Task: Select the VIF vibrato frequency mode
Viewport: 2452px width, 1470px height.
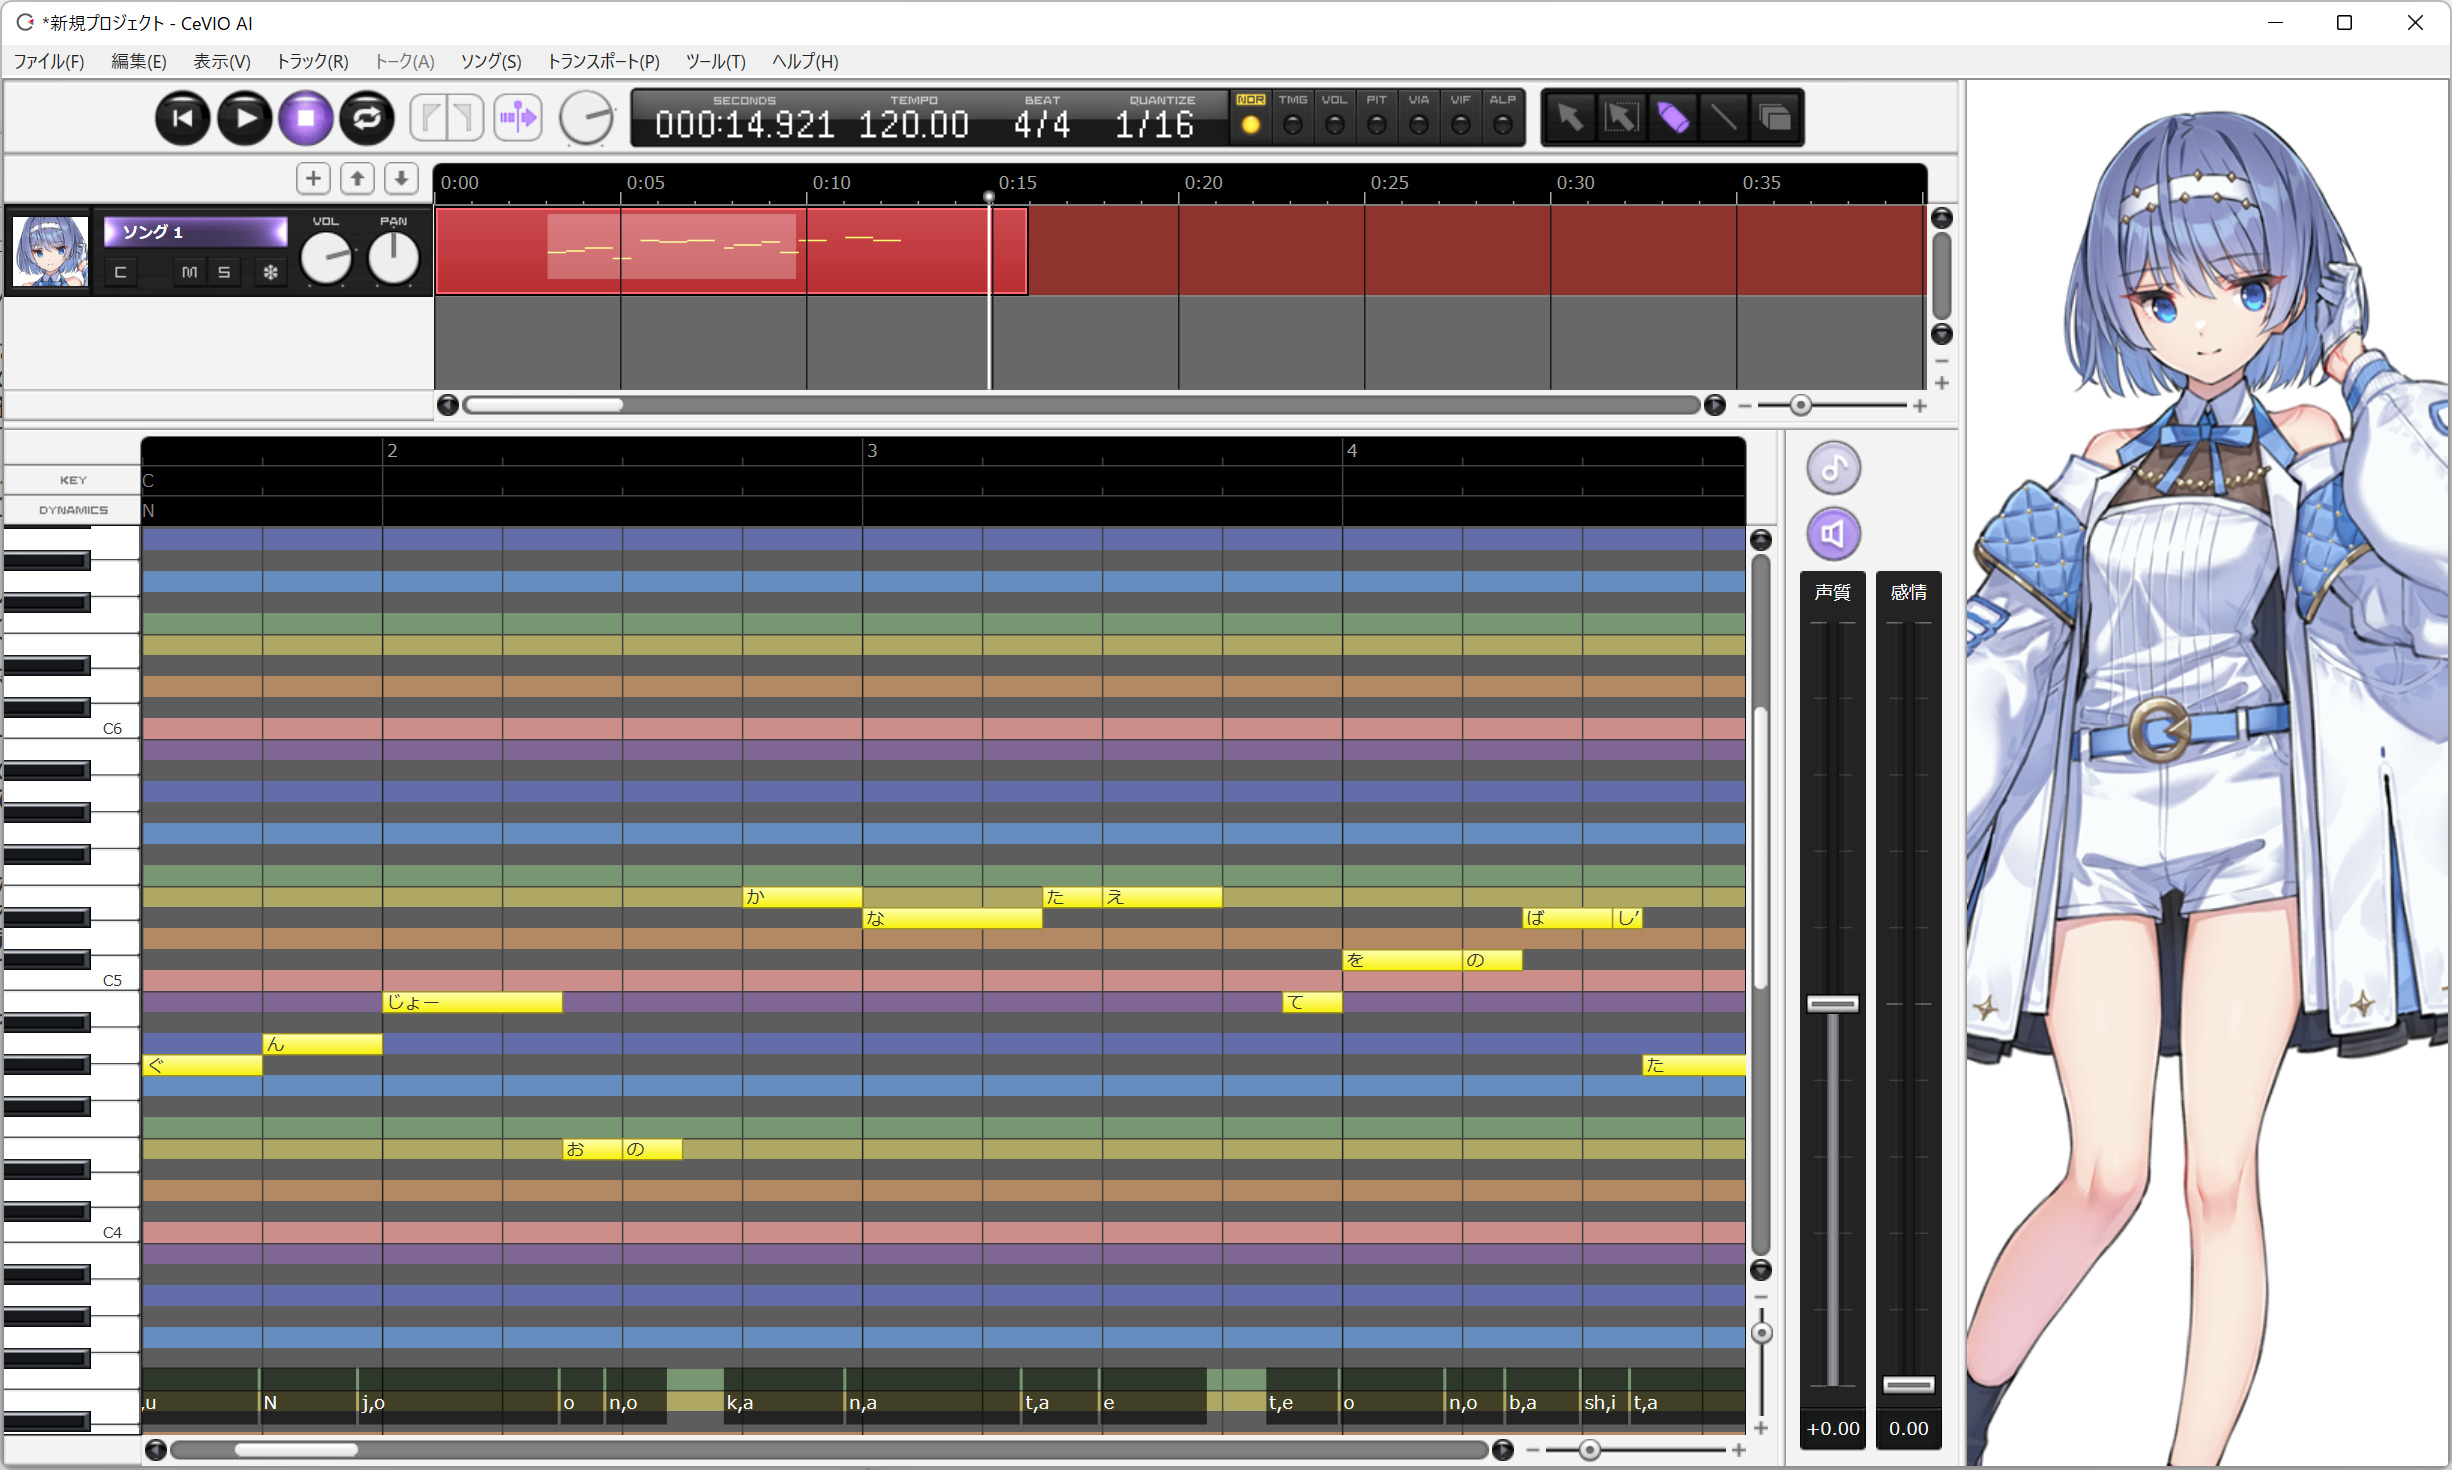Action: click(1460, 117)
